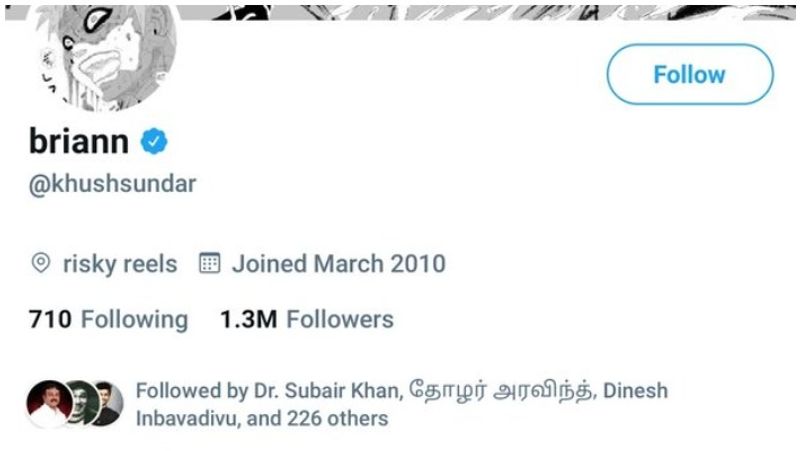Open the 1.3M Followers list
This screenshot has width=800, height=451.
coord(306,320)
